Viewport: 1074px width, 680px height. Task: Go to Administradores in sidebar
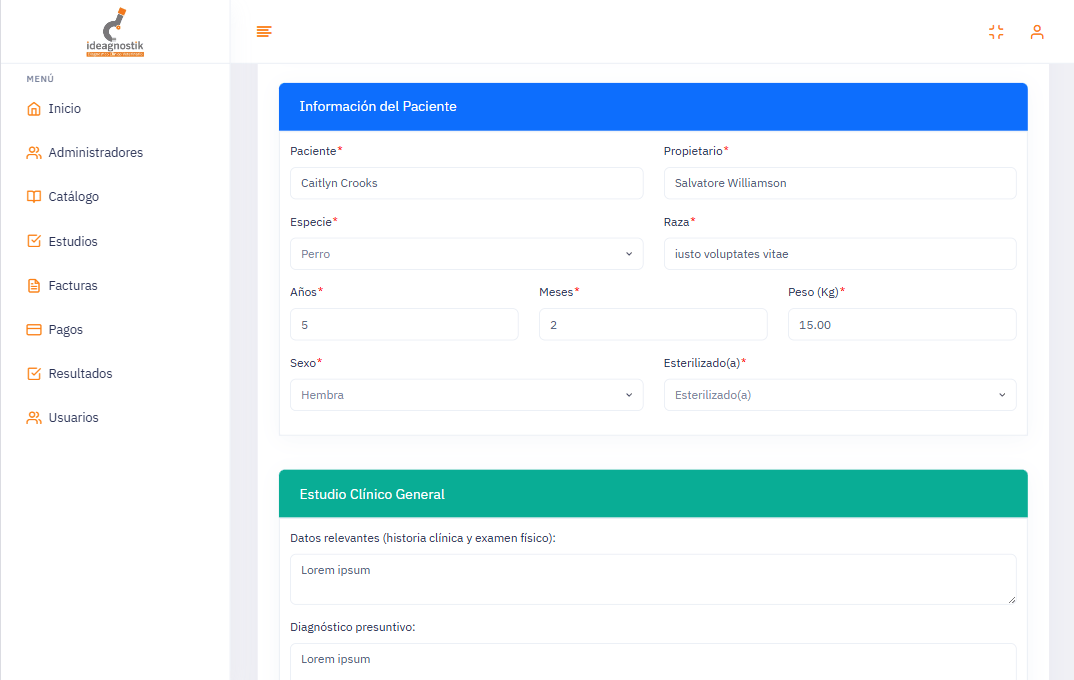point(95,153)
